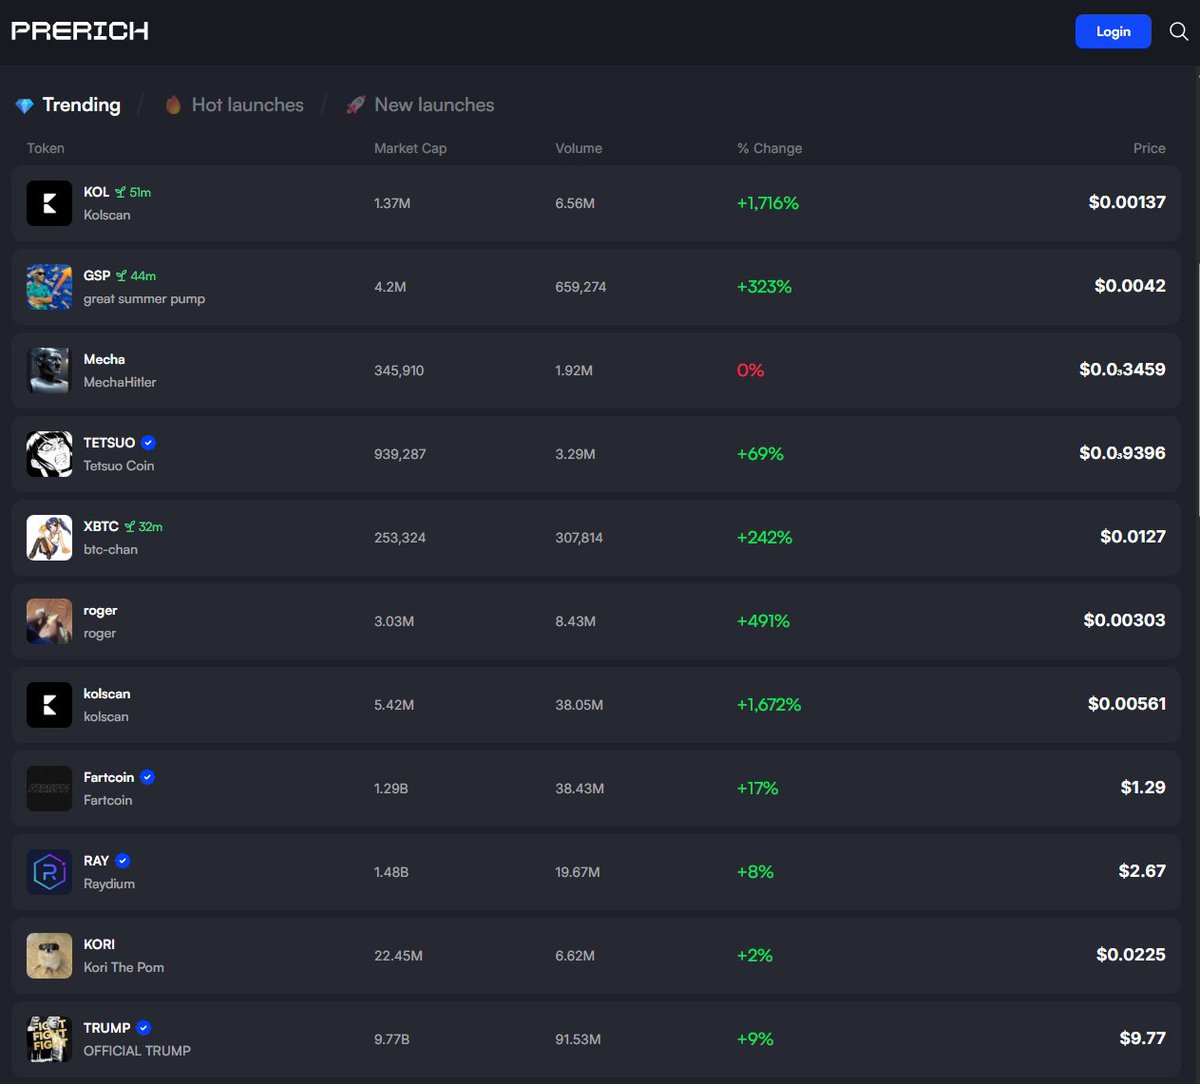
Task: Click Fartcoin price $1.29
Action: [x=1143, y=787]
